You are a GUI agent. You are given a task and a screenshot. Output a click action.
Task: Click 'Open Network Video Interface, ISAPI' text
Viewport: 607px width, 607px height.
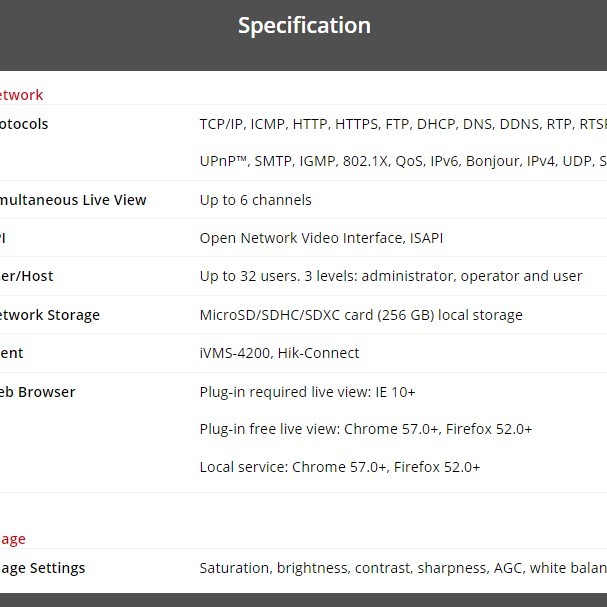(320, 238)
